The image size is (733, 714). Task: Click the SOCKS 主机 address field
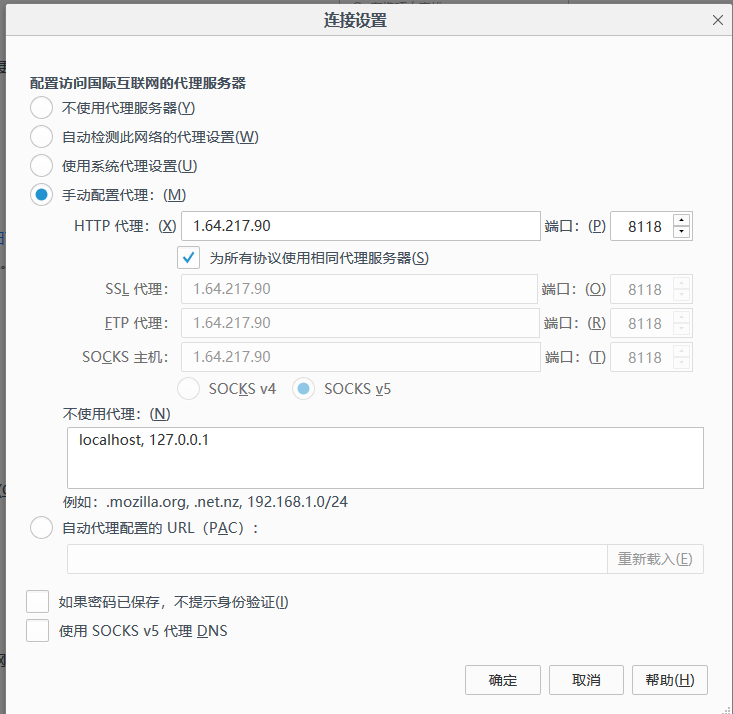coord(361,357)
